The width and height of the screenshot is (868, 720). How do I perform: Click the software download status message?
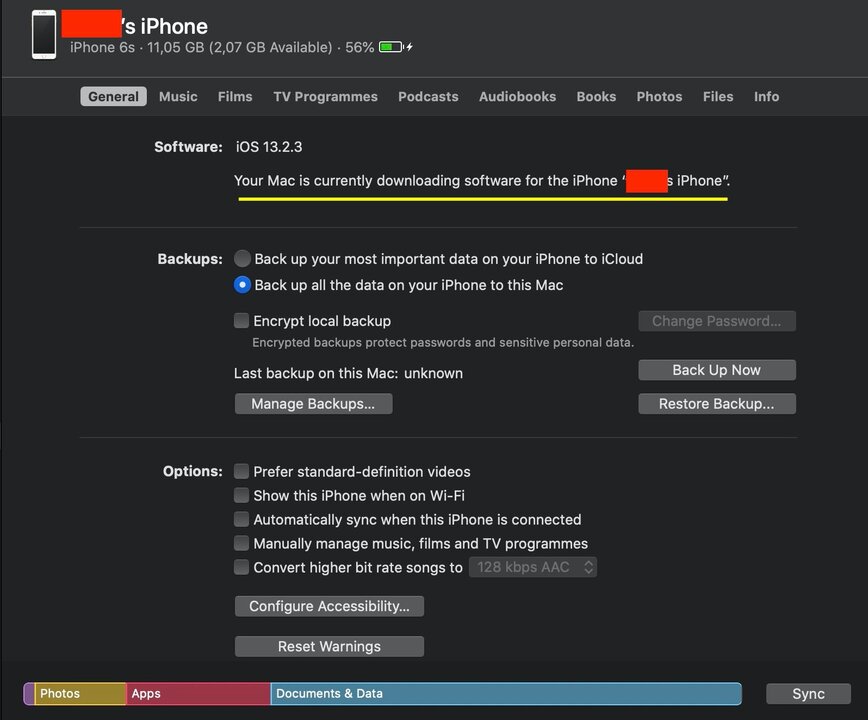tap(482, 181)
